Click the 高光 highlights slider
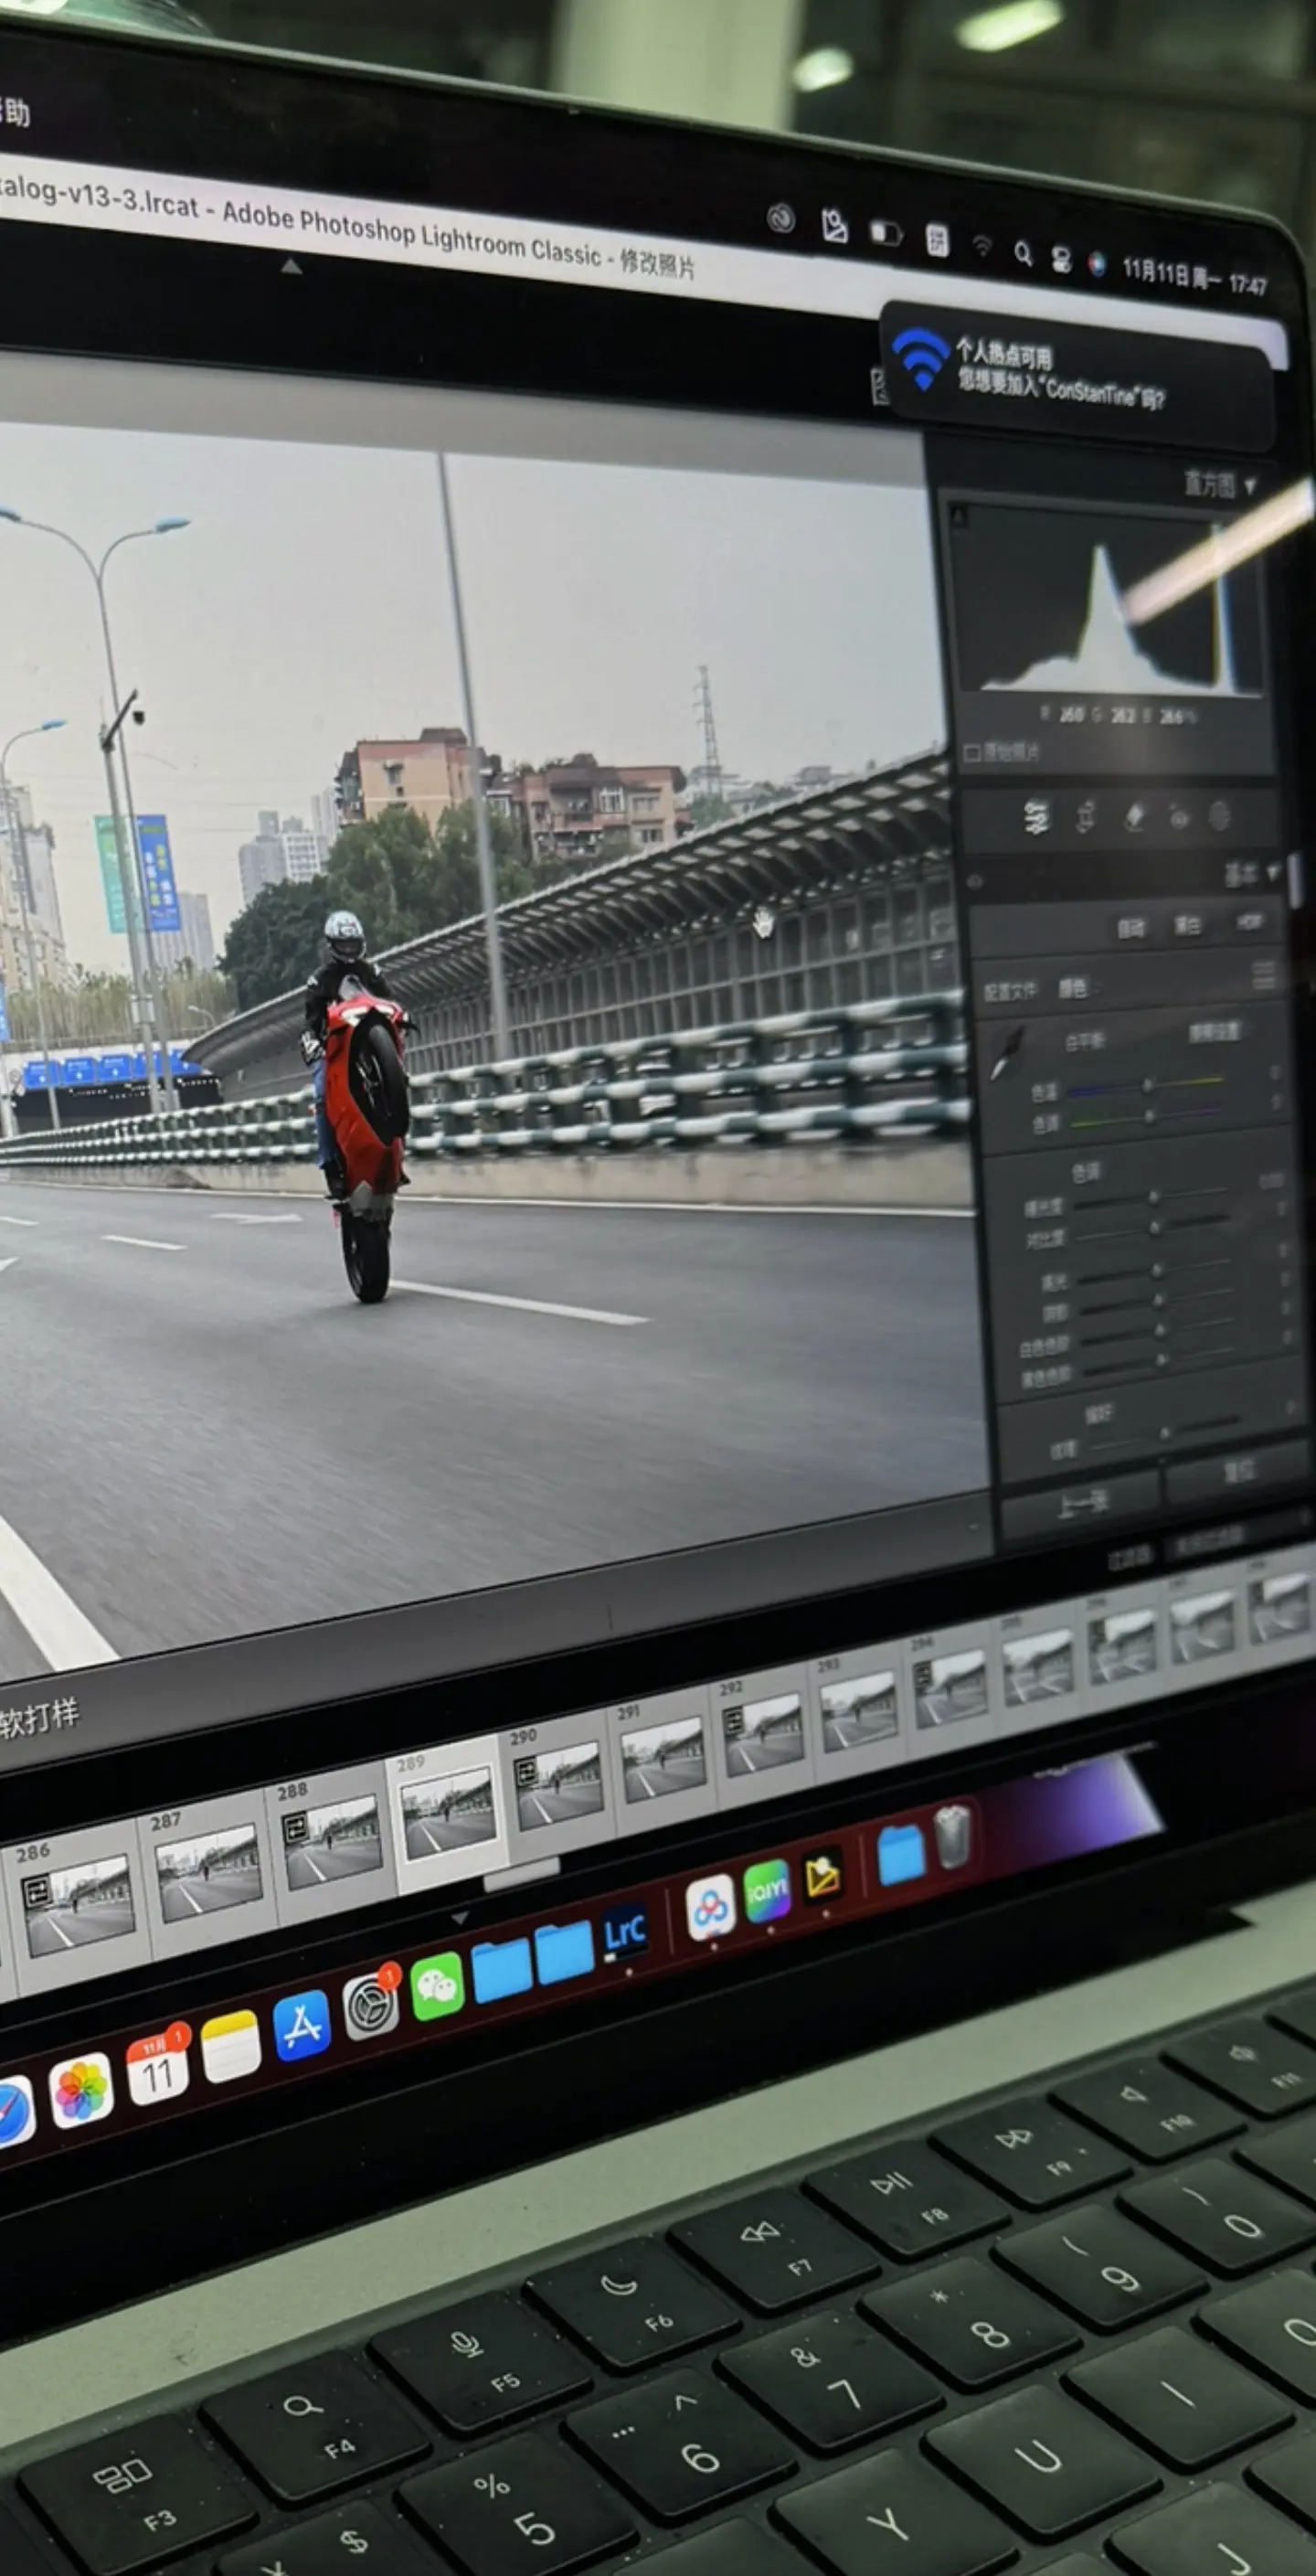Viewport: 1316px width, 2576px height. click(1157, 1272)
